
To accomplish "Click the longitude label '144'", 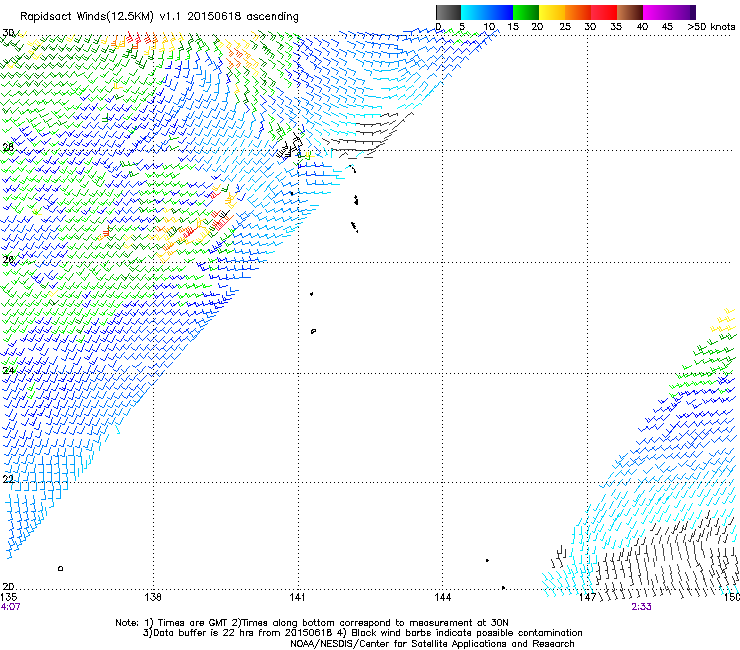I will (x=442, y=597).
